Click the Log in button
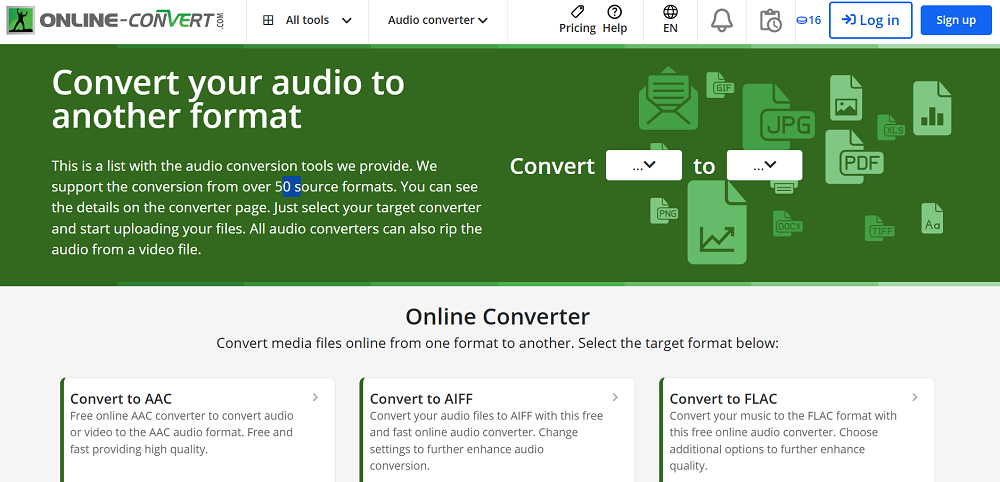Image resolution: width=1000 pixels, height=482 pixels. coord(871,20)
